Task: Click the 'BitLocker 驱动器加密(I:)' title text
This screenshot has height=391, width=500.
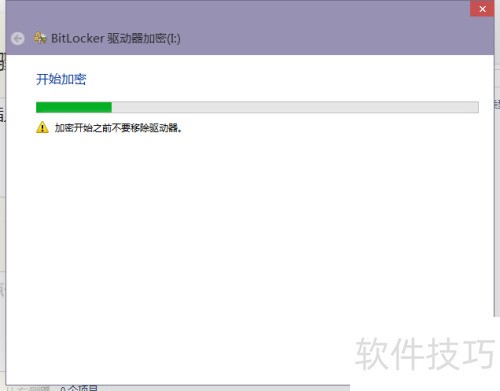Action: tap(116, 38)
